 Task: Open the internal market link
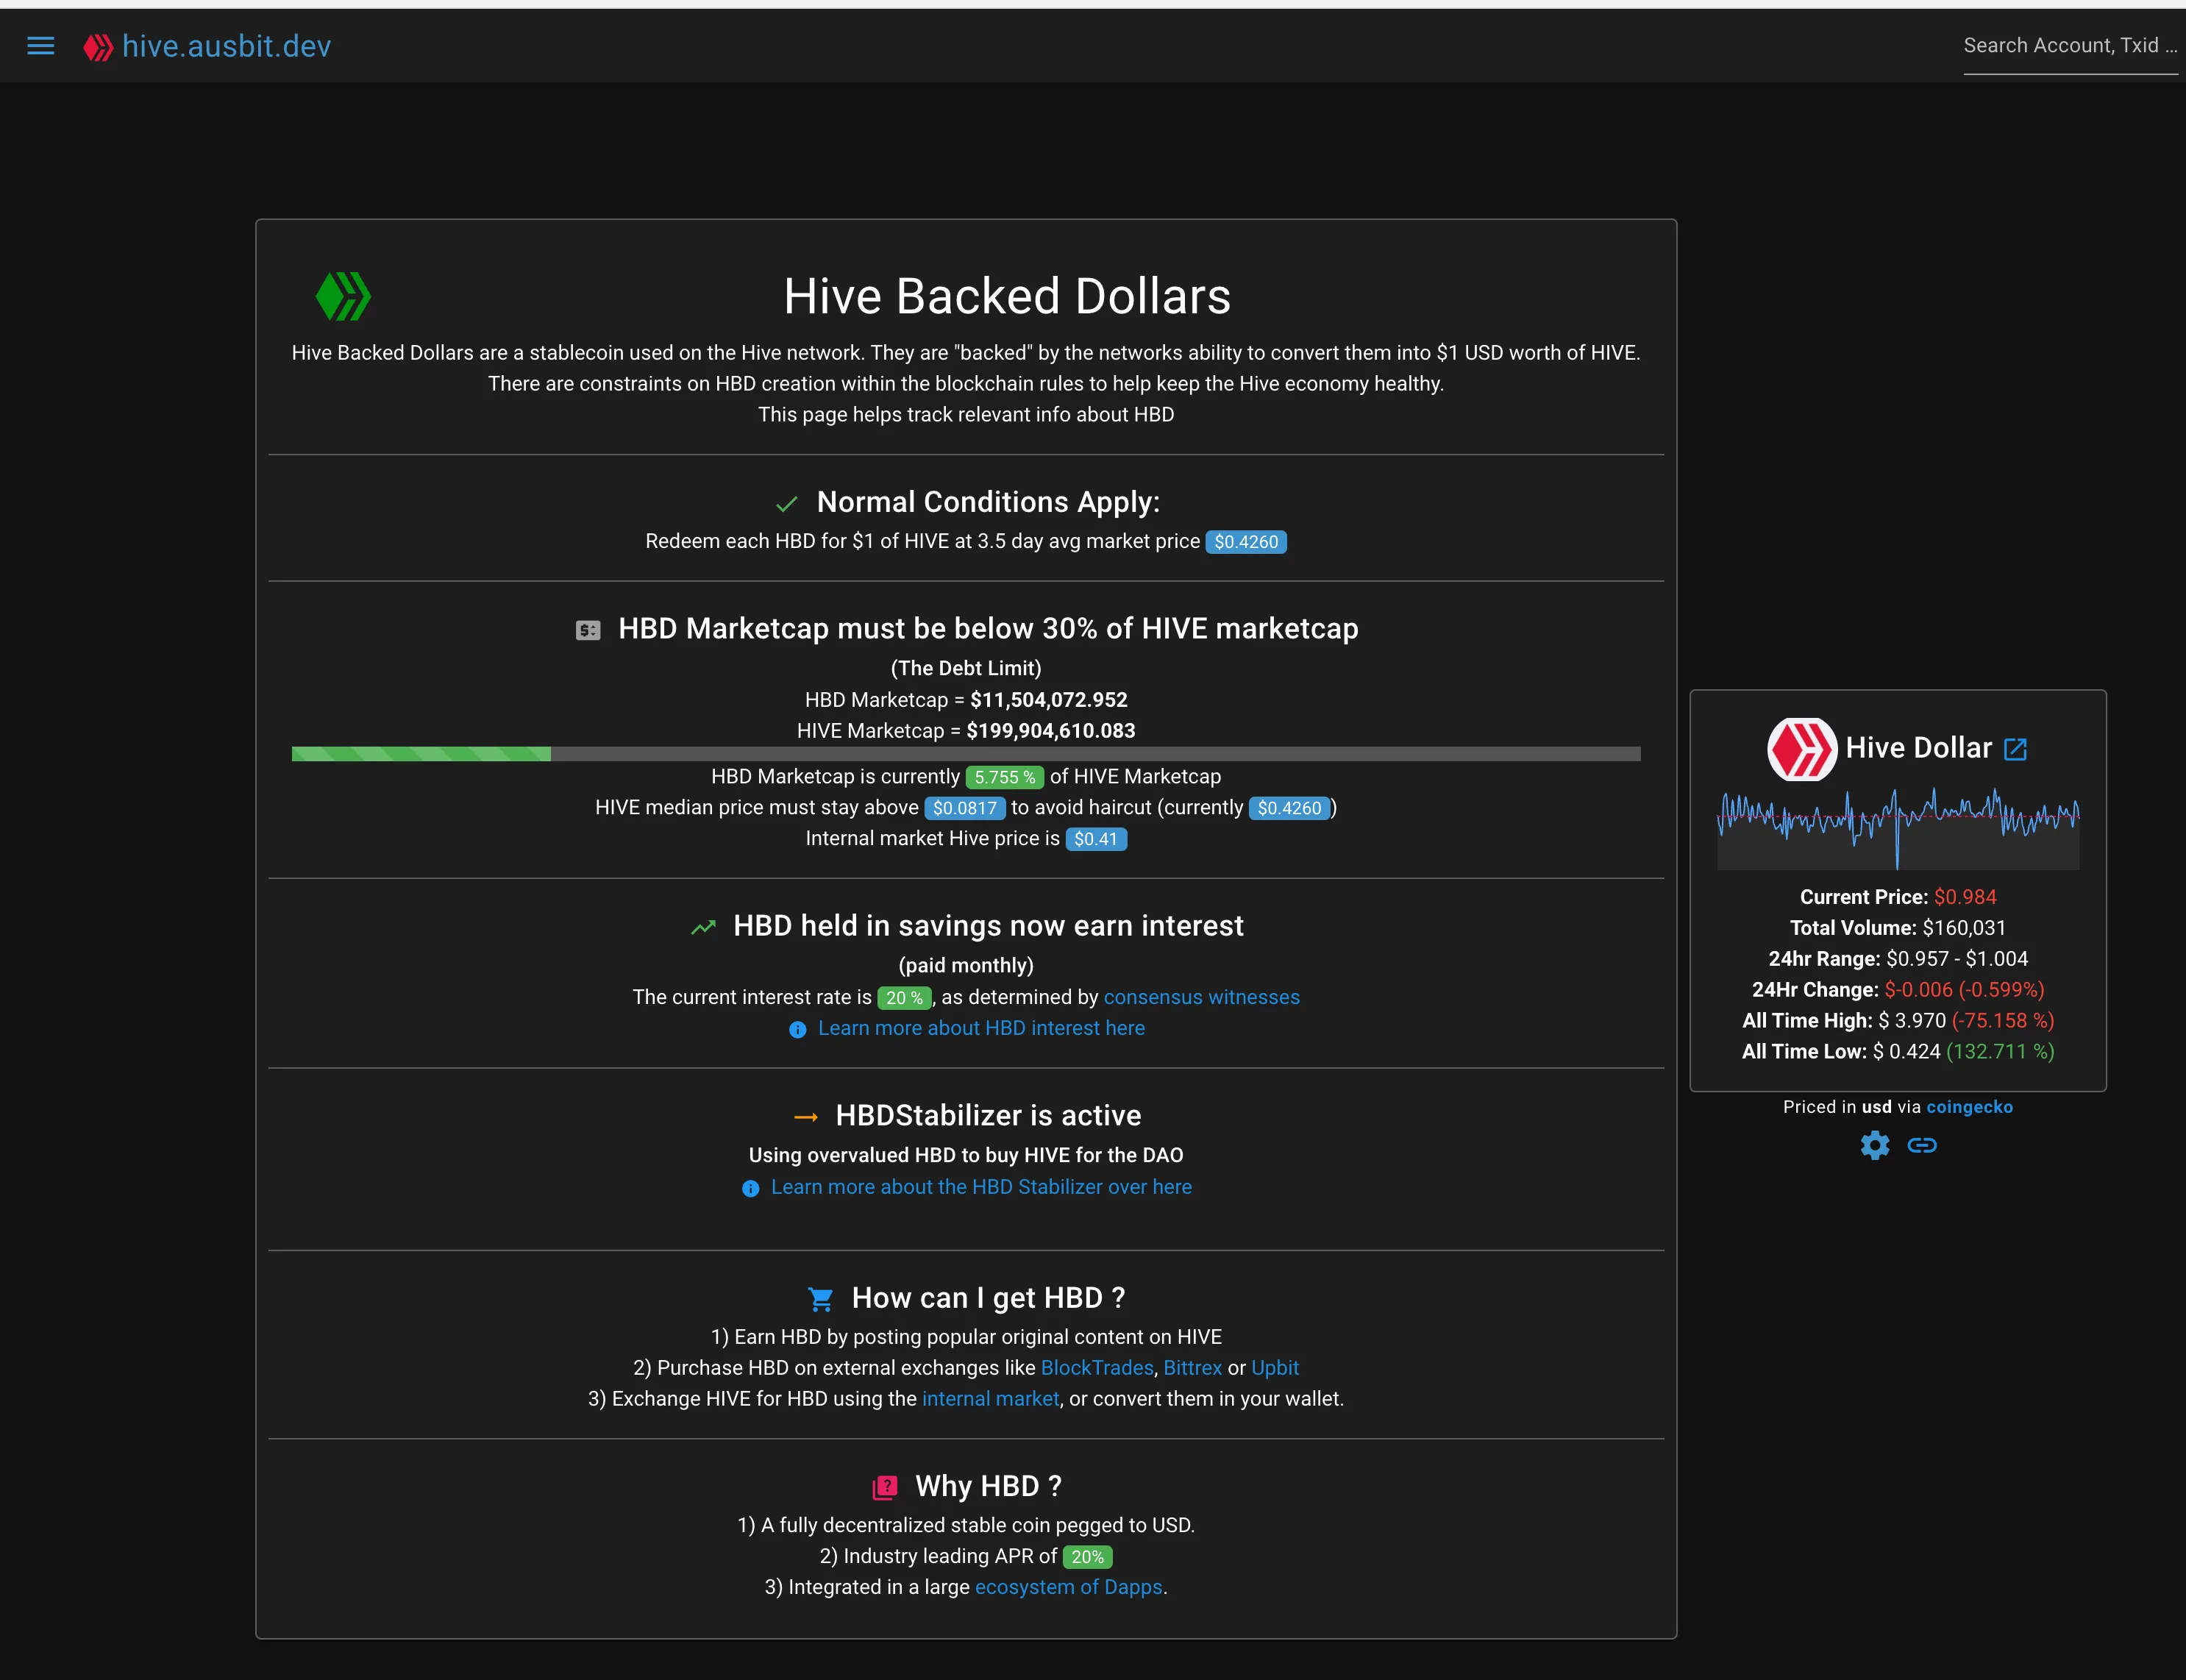[990, 1399]
